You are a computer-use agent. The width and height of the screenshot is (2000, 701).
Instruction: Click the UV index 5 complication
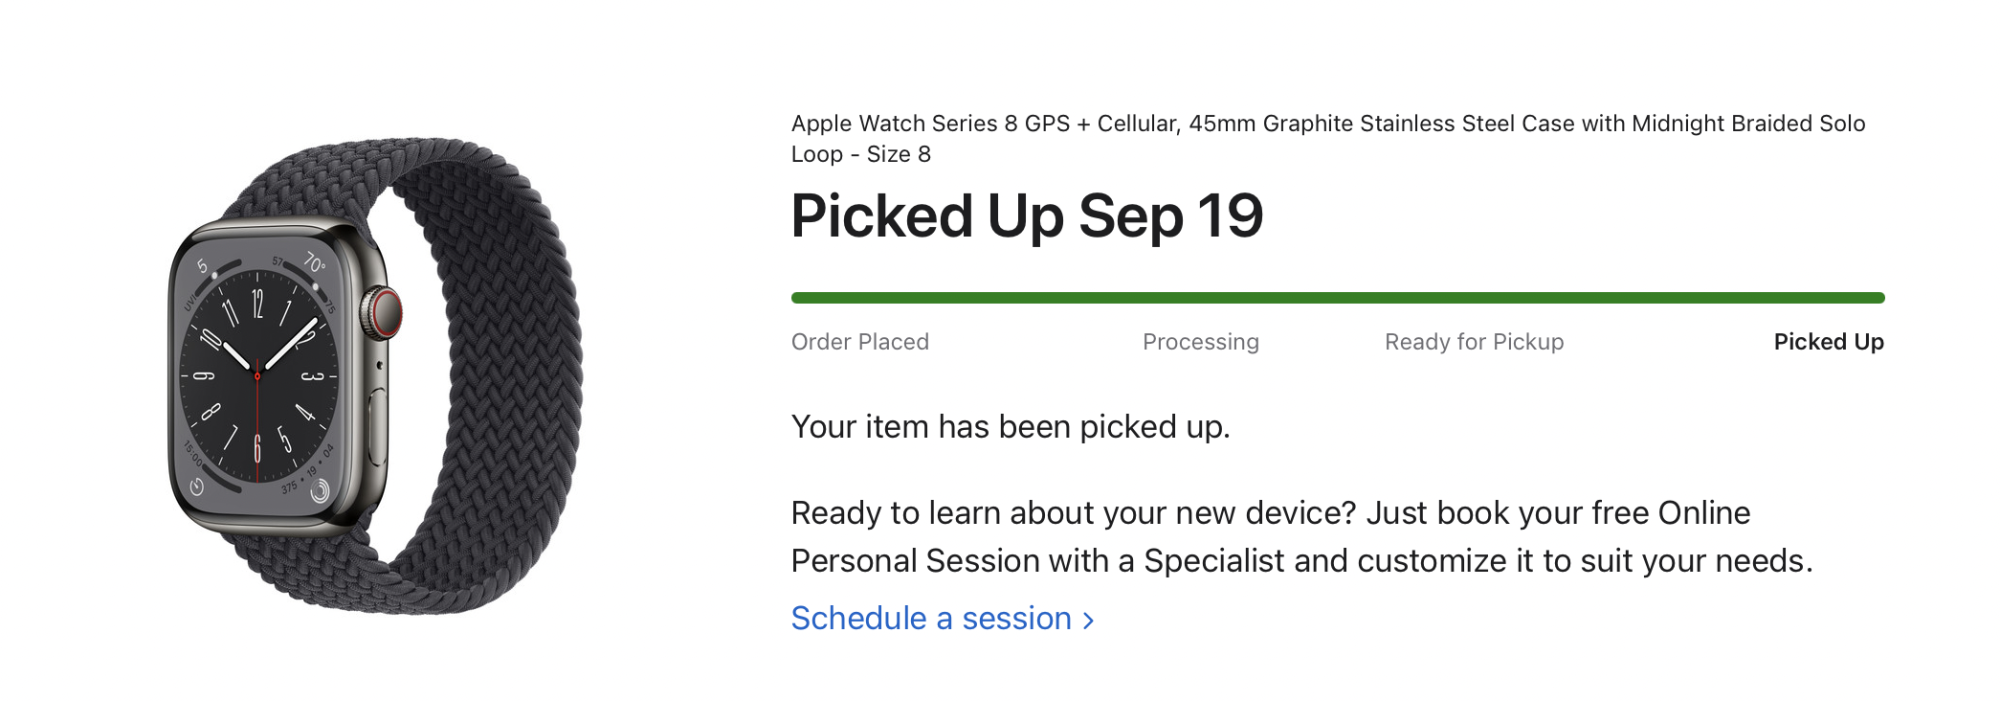(x=202, y=266)
